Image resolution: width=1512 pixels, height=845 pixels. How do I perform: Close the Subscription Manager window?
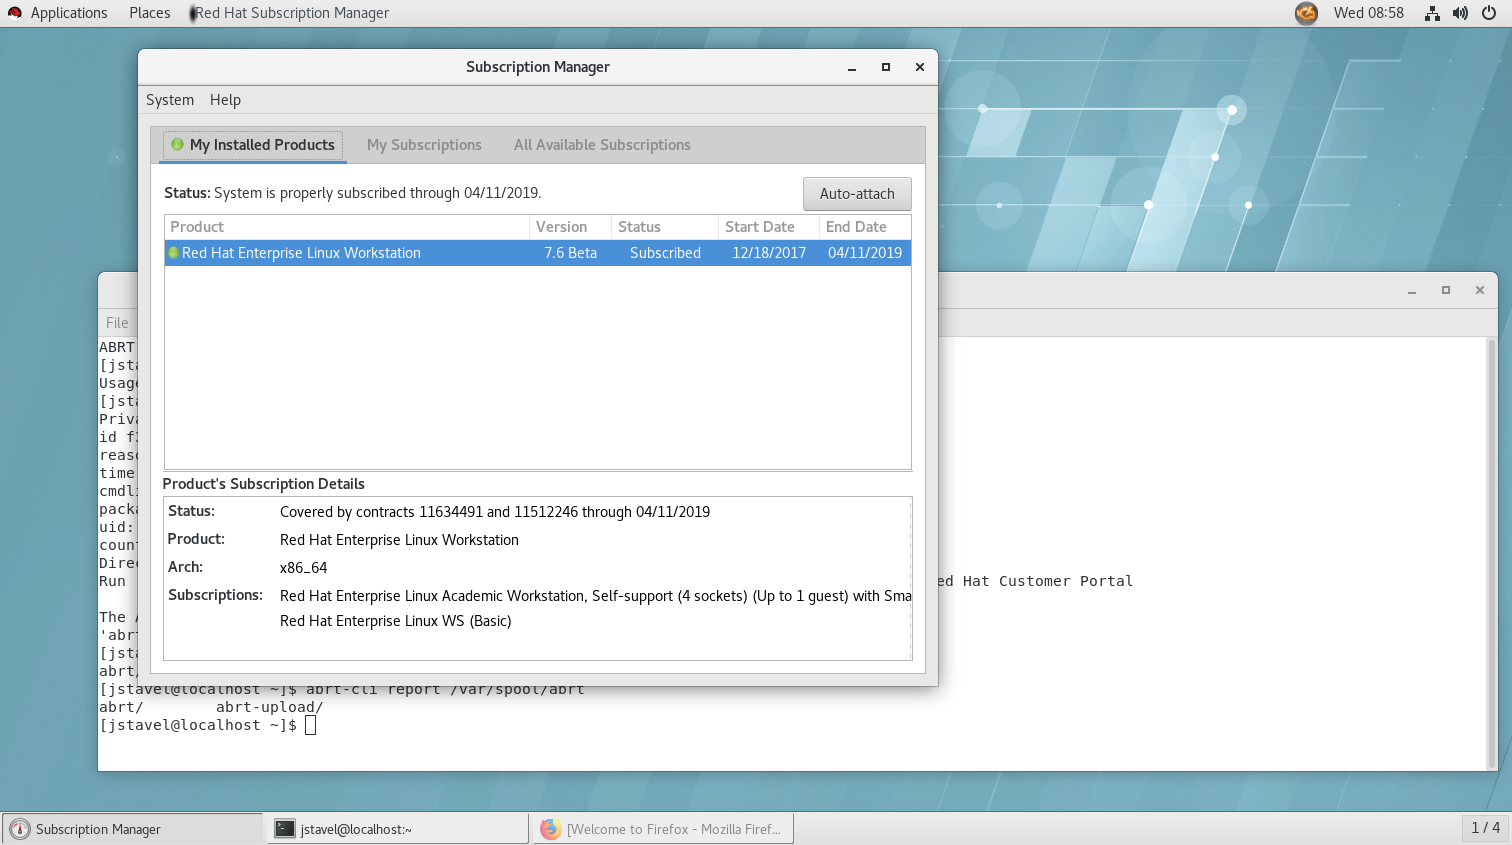(919, 67)
